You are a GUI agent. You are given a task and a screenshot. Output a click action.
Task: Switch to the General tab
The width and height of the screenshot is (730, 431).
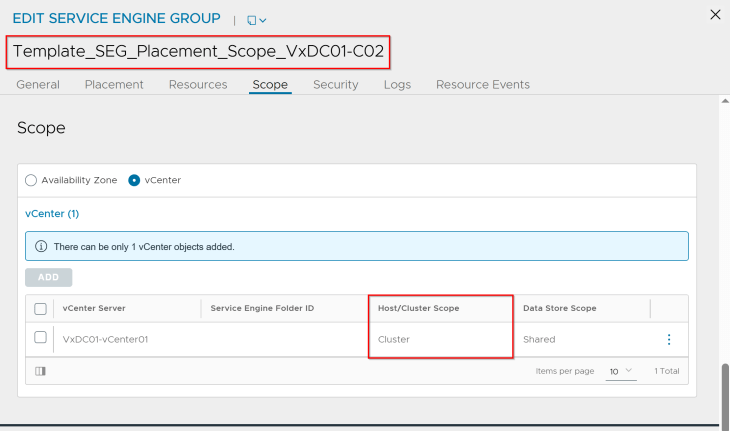point(38,85)
